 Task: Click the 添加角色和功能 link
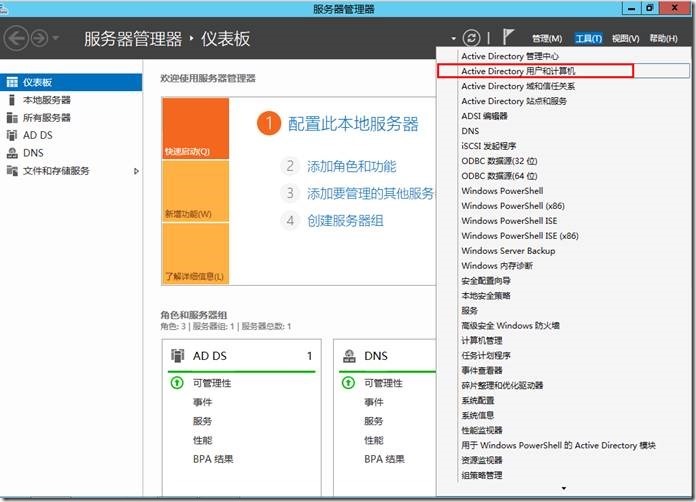352,166
